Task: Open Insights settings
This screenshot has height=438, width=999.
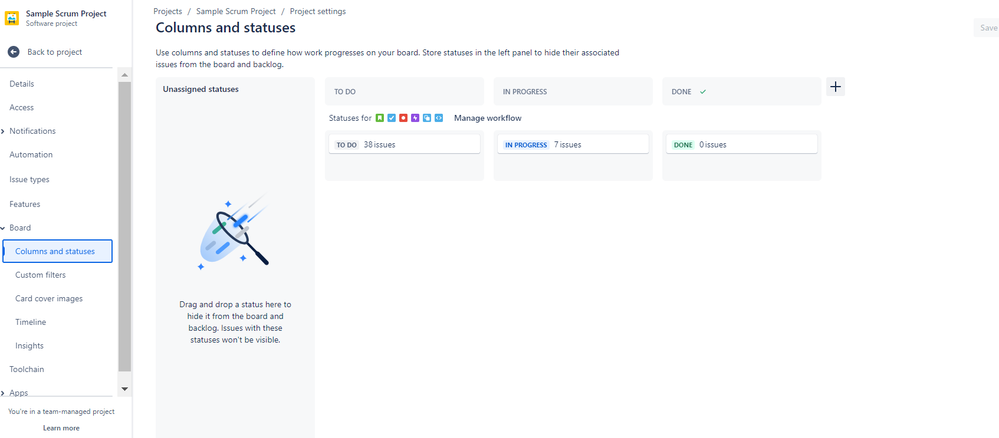Action: click(29, 346)
